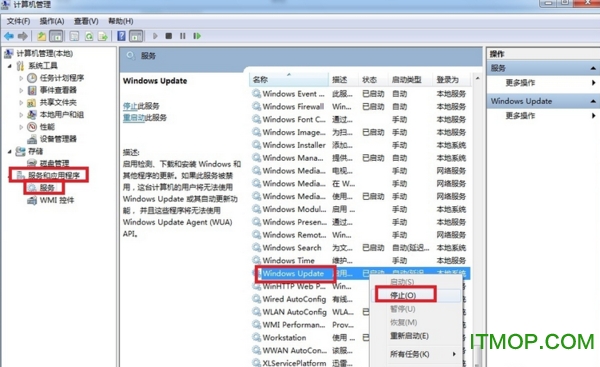Open the 操作(A) menu
This screenshot has height=367, width=600.
click(52, 21)
